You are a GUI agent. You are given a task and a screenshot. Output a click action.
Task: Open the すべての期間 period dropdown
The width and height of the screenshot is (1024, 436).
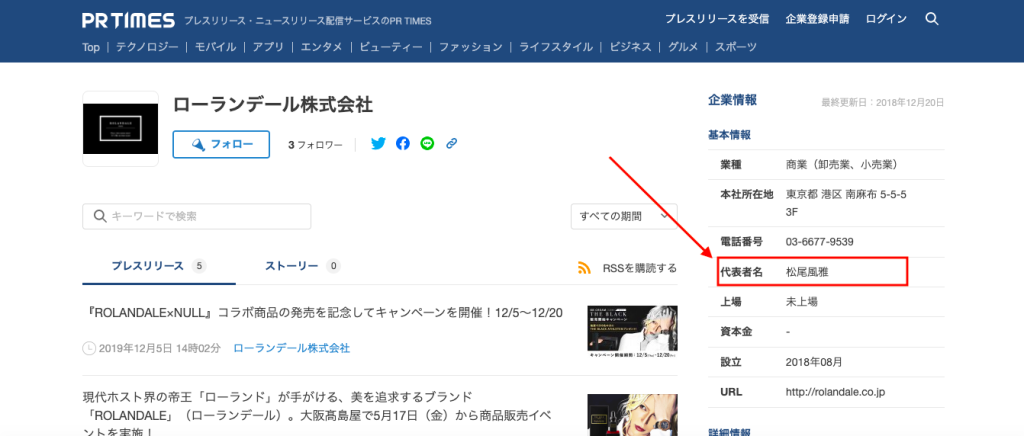tap(624, 216)
